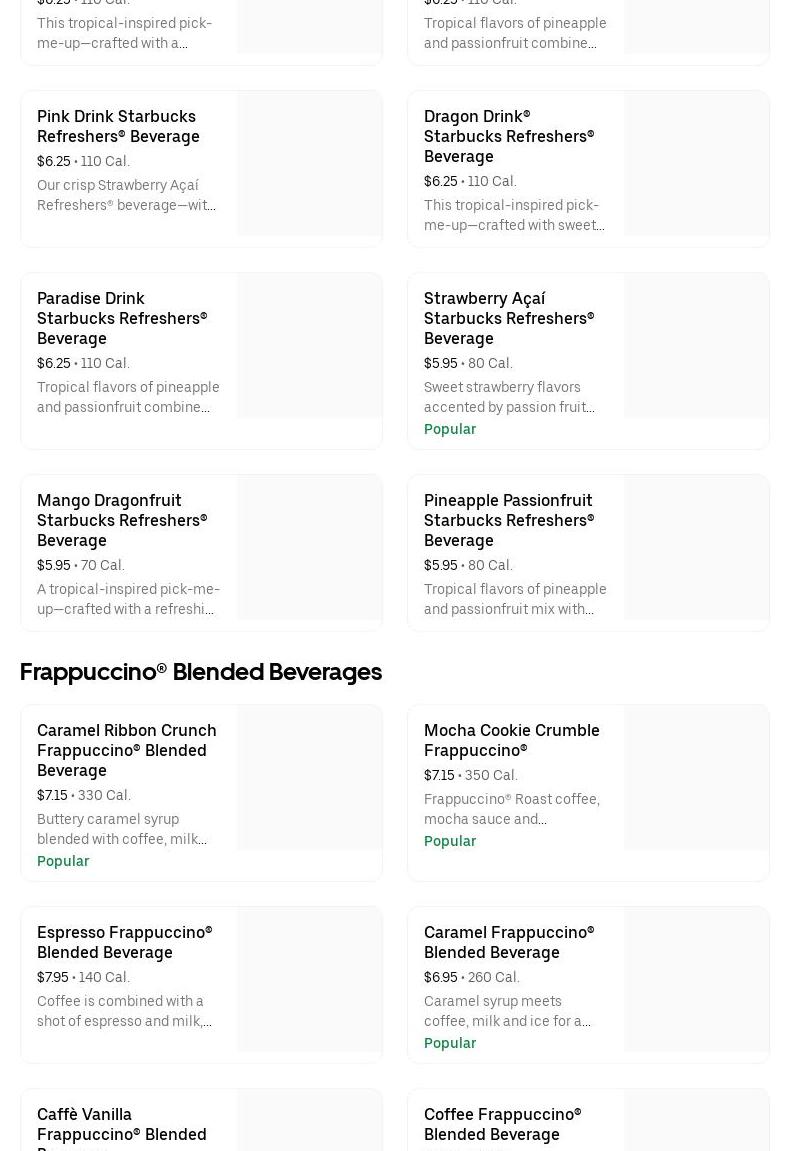Click Popular label under Caramel Ribbon Crunch
Viewport: 804px width, 1151px height.
[x=63, y=861]
